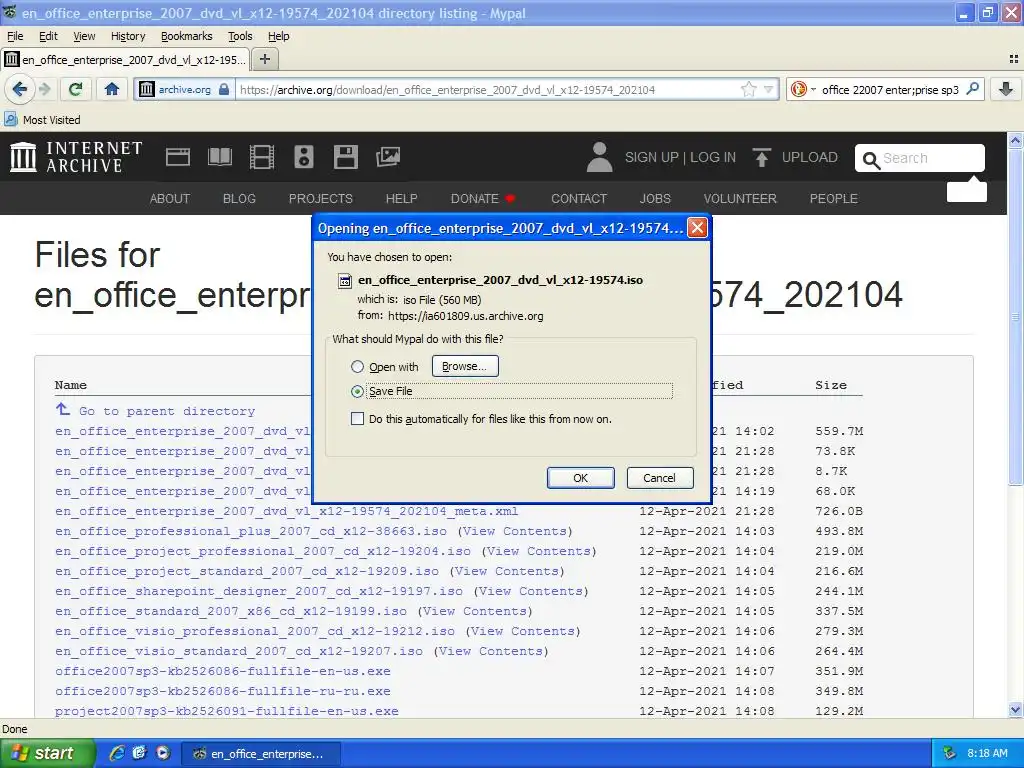Open the History menu
Viewport: 1024px width, 768px height.
tap(127, 36)
